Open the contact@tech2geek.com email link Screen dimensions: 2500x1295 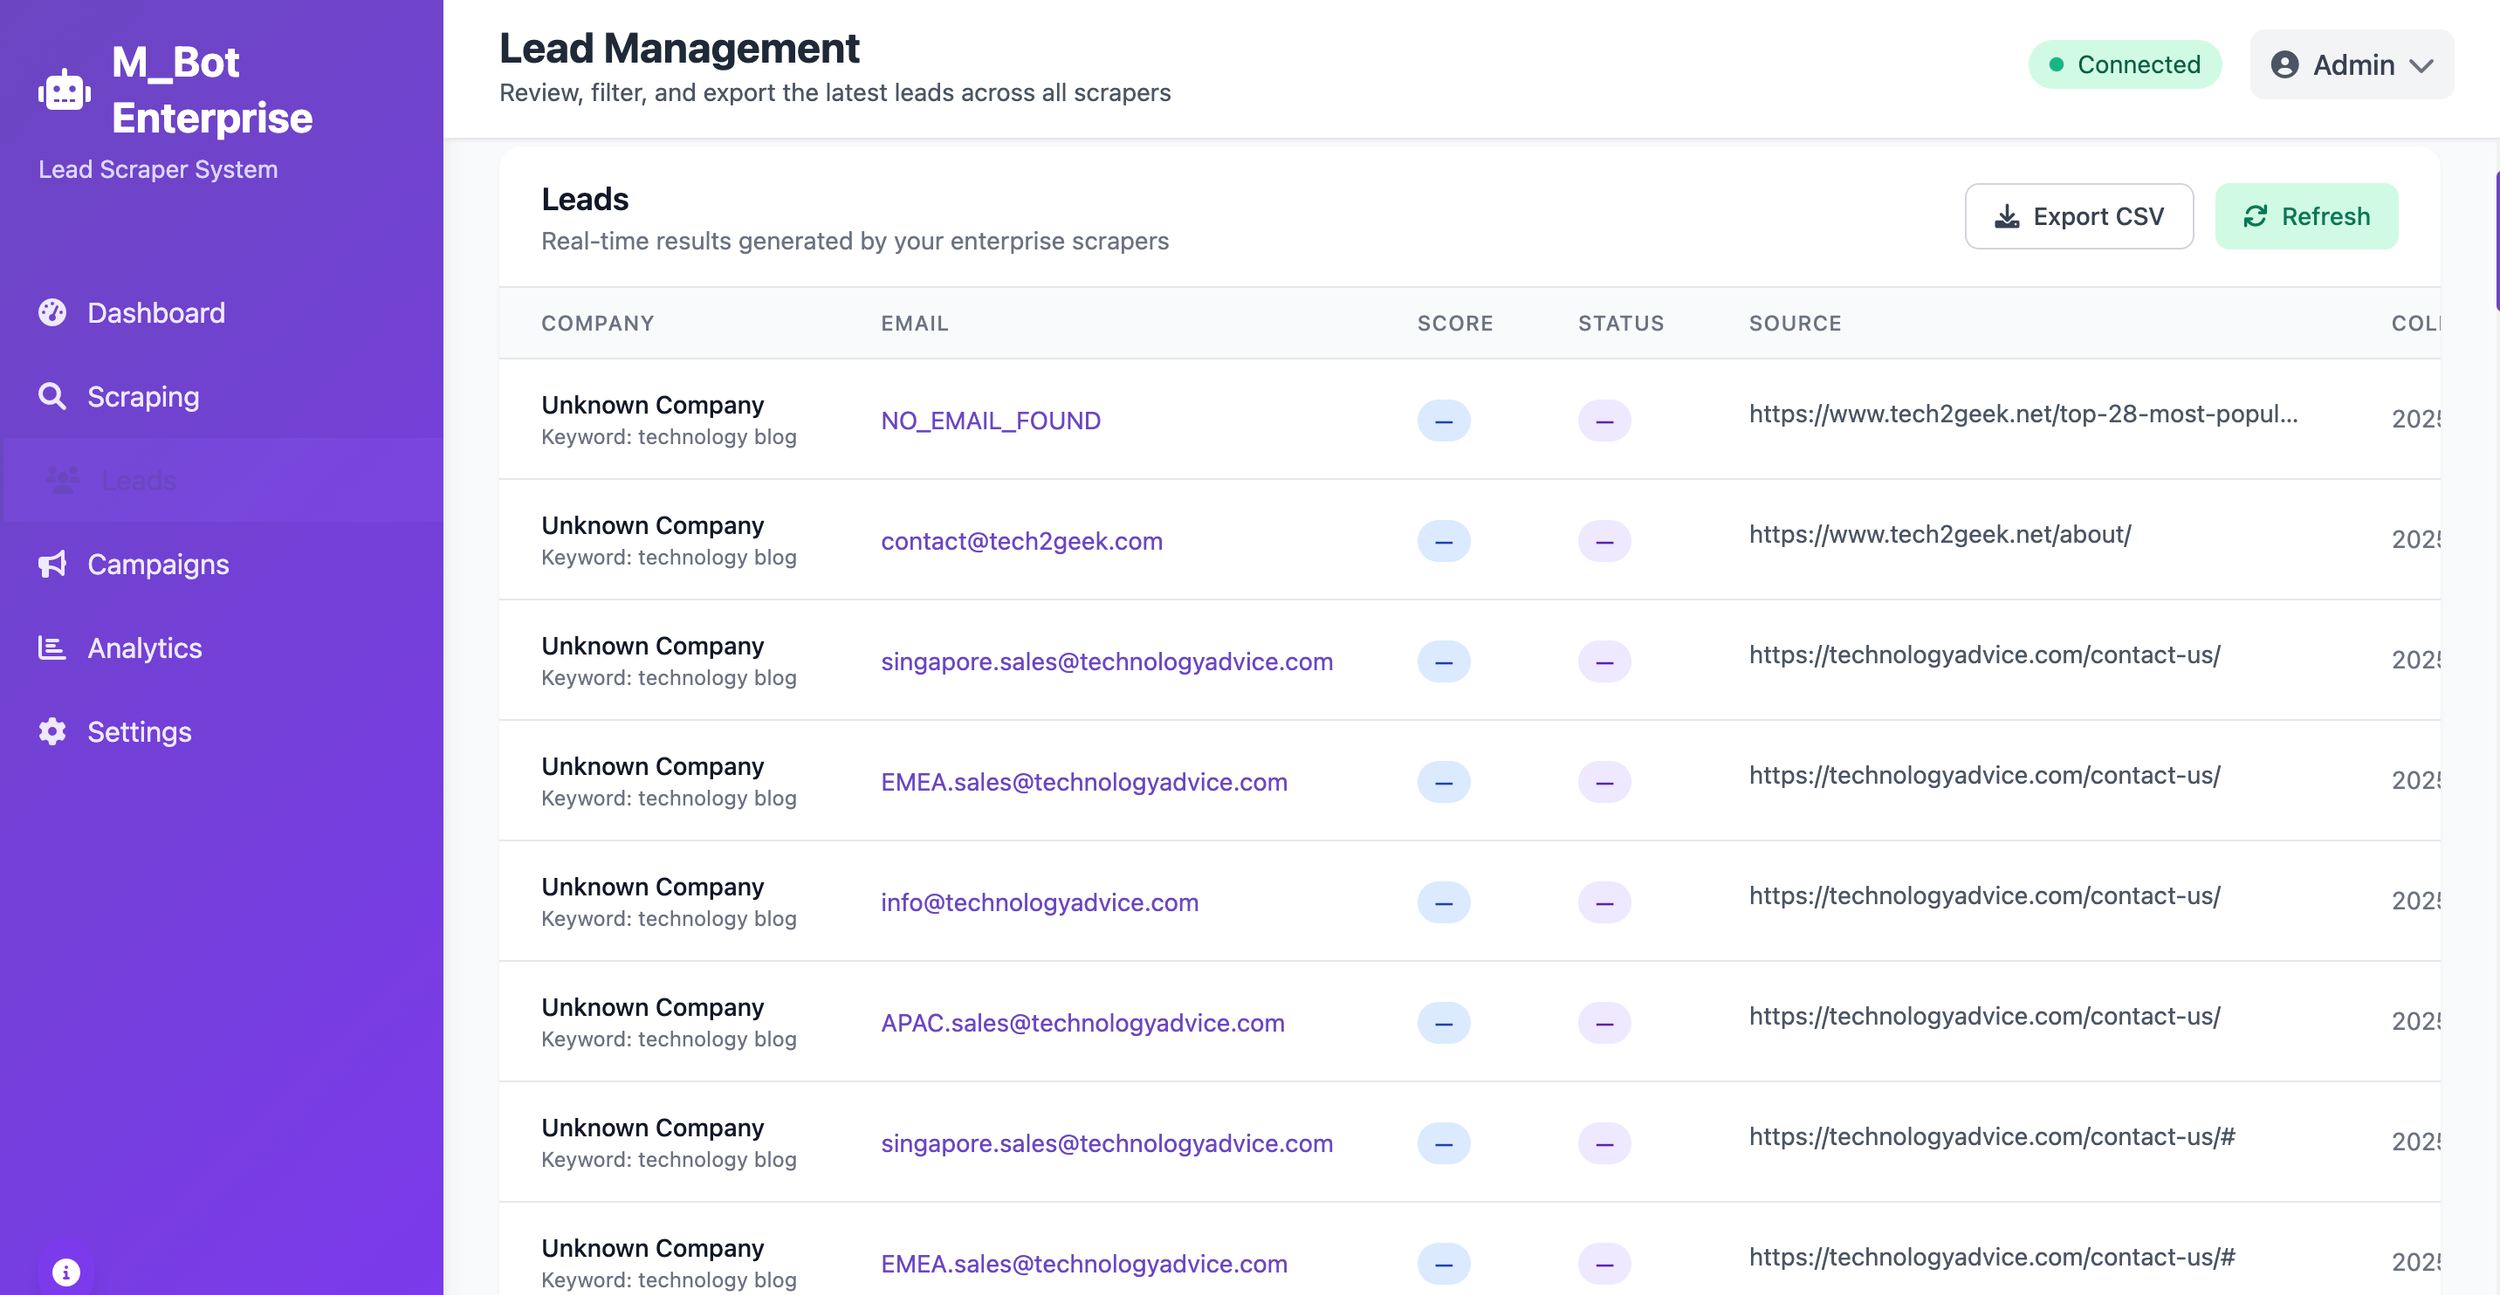(x=1021, y=541)
